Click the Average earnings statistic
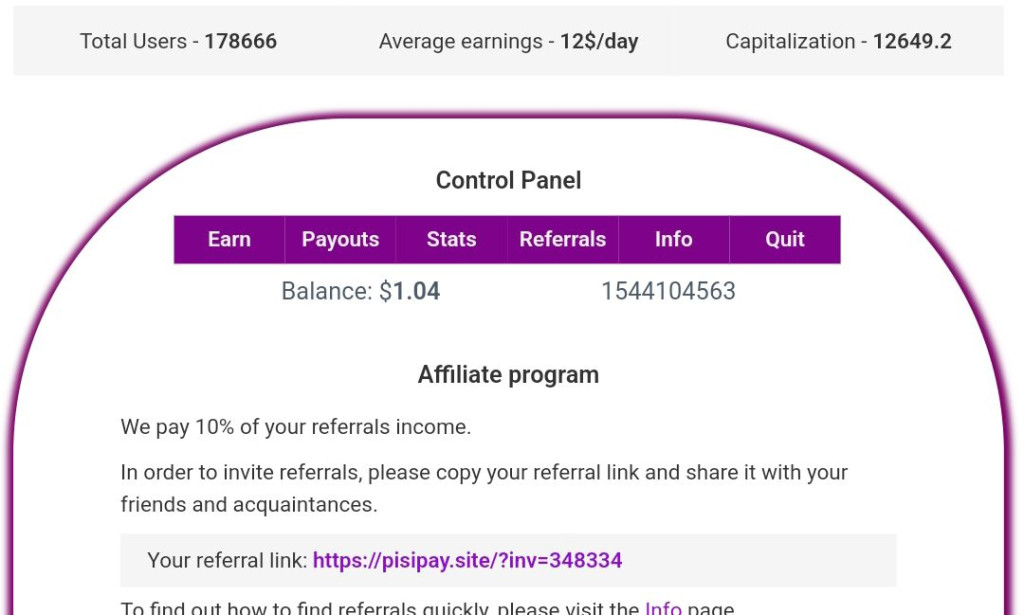This screenshot has height=615, width=1024. click(508, 42)
